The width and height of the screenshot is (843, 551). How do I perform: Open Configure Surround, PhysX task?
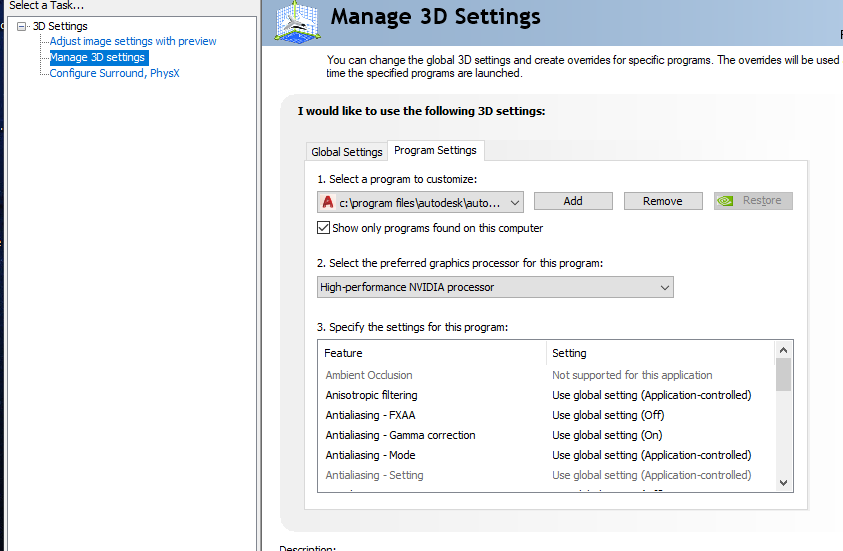tap(115, 73)
